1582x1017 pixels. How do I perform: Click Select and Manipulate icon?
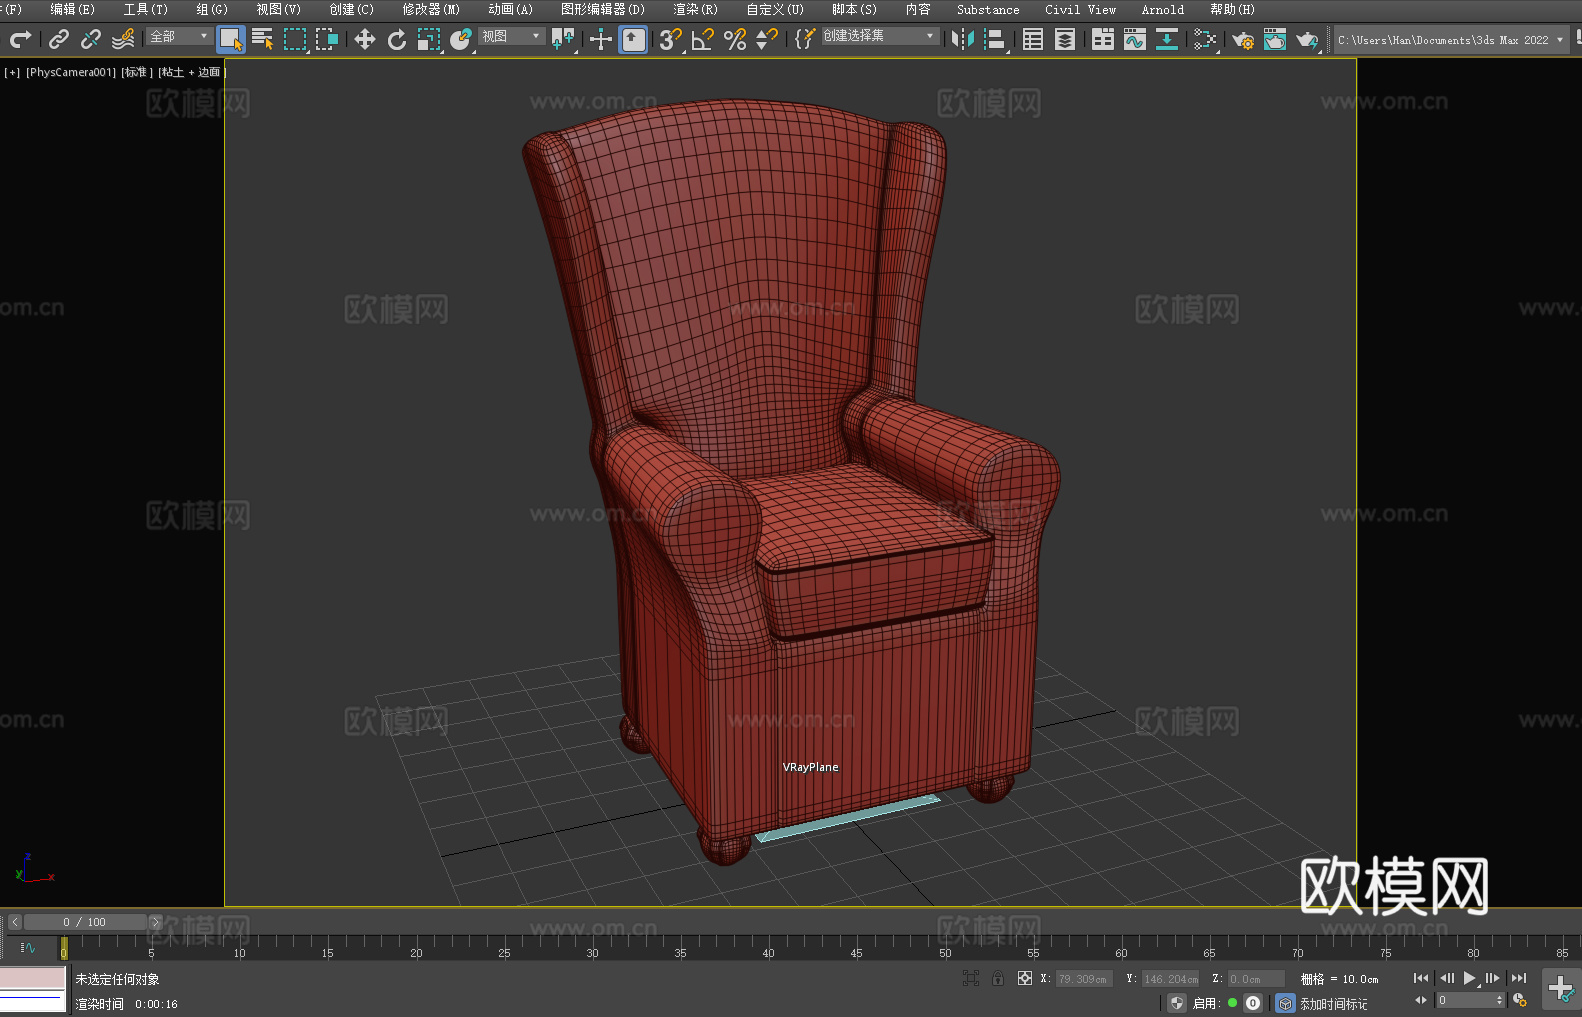601,39
